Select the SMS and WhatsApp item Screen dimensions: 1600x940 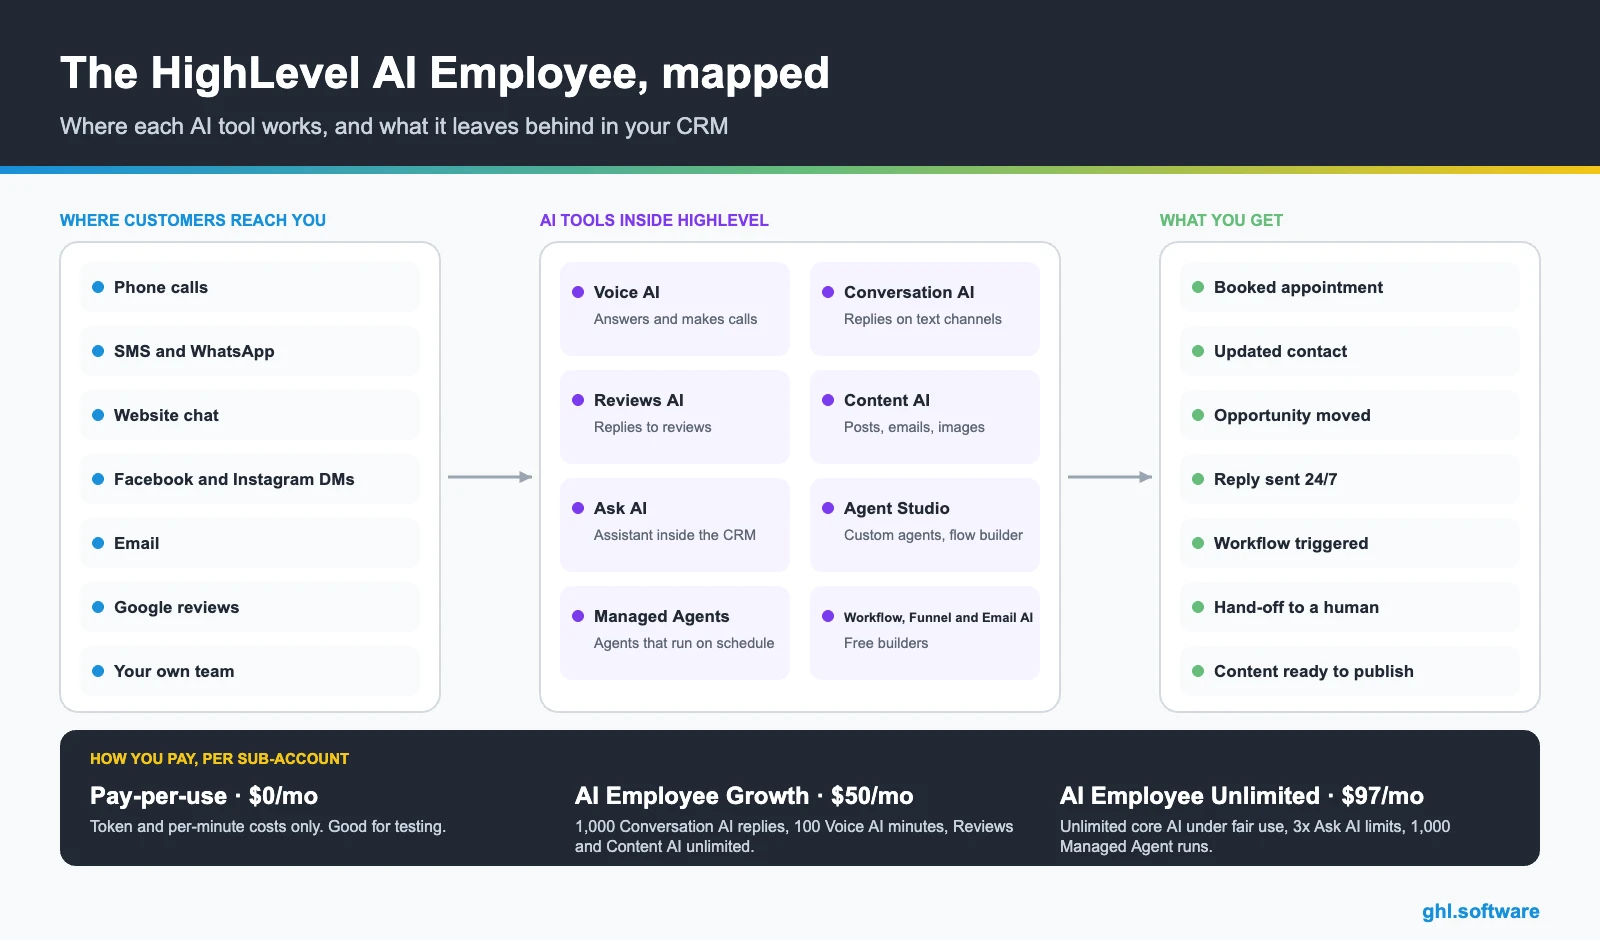click(250, 351)
